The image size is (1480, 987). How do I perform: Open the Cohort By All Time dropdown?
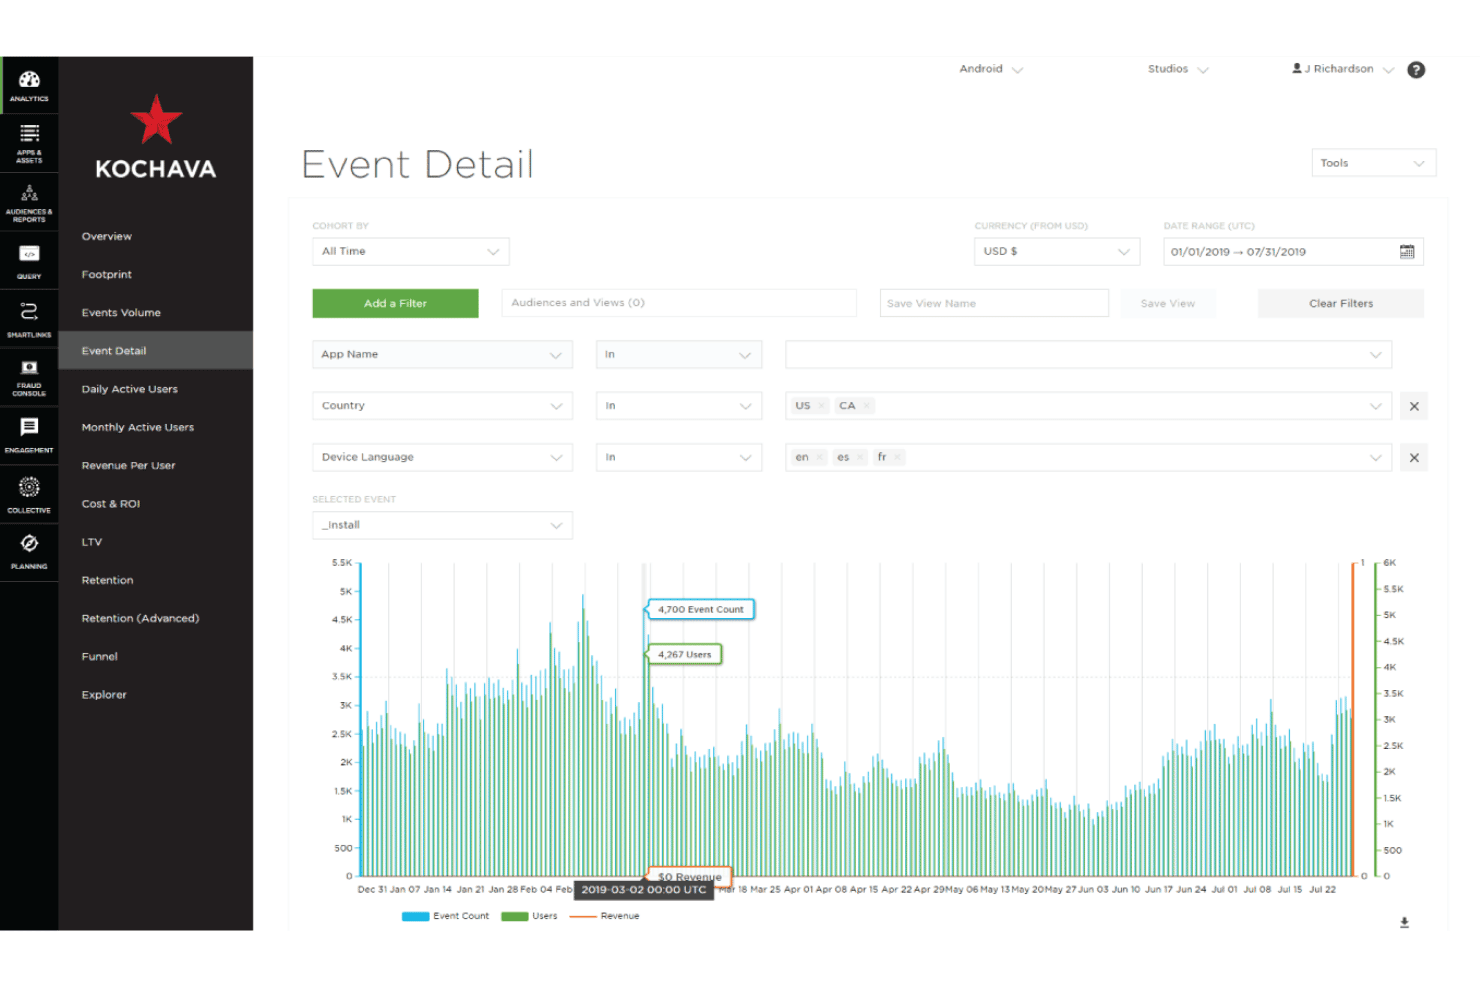pyautogui.click(x=411, y=251)
